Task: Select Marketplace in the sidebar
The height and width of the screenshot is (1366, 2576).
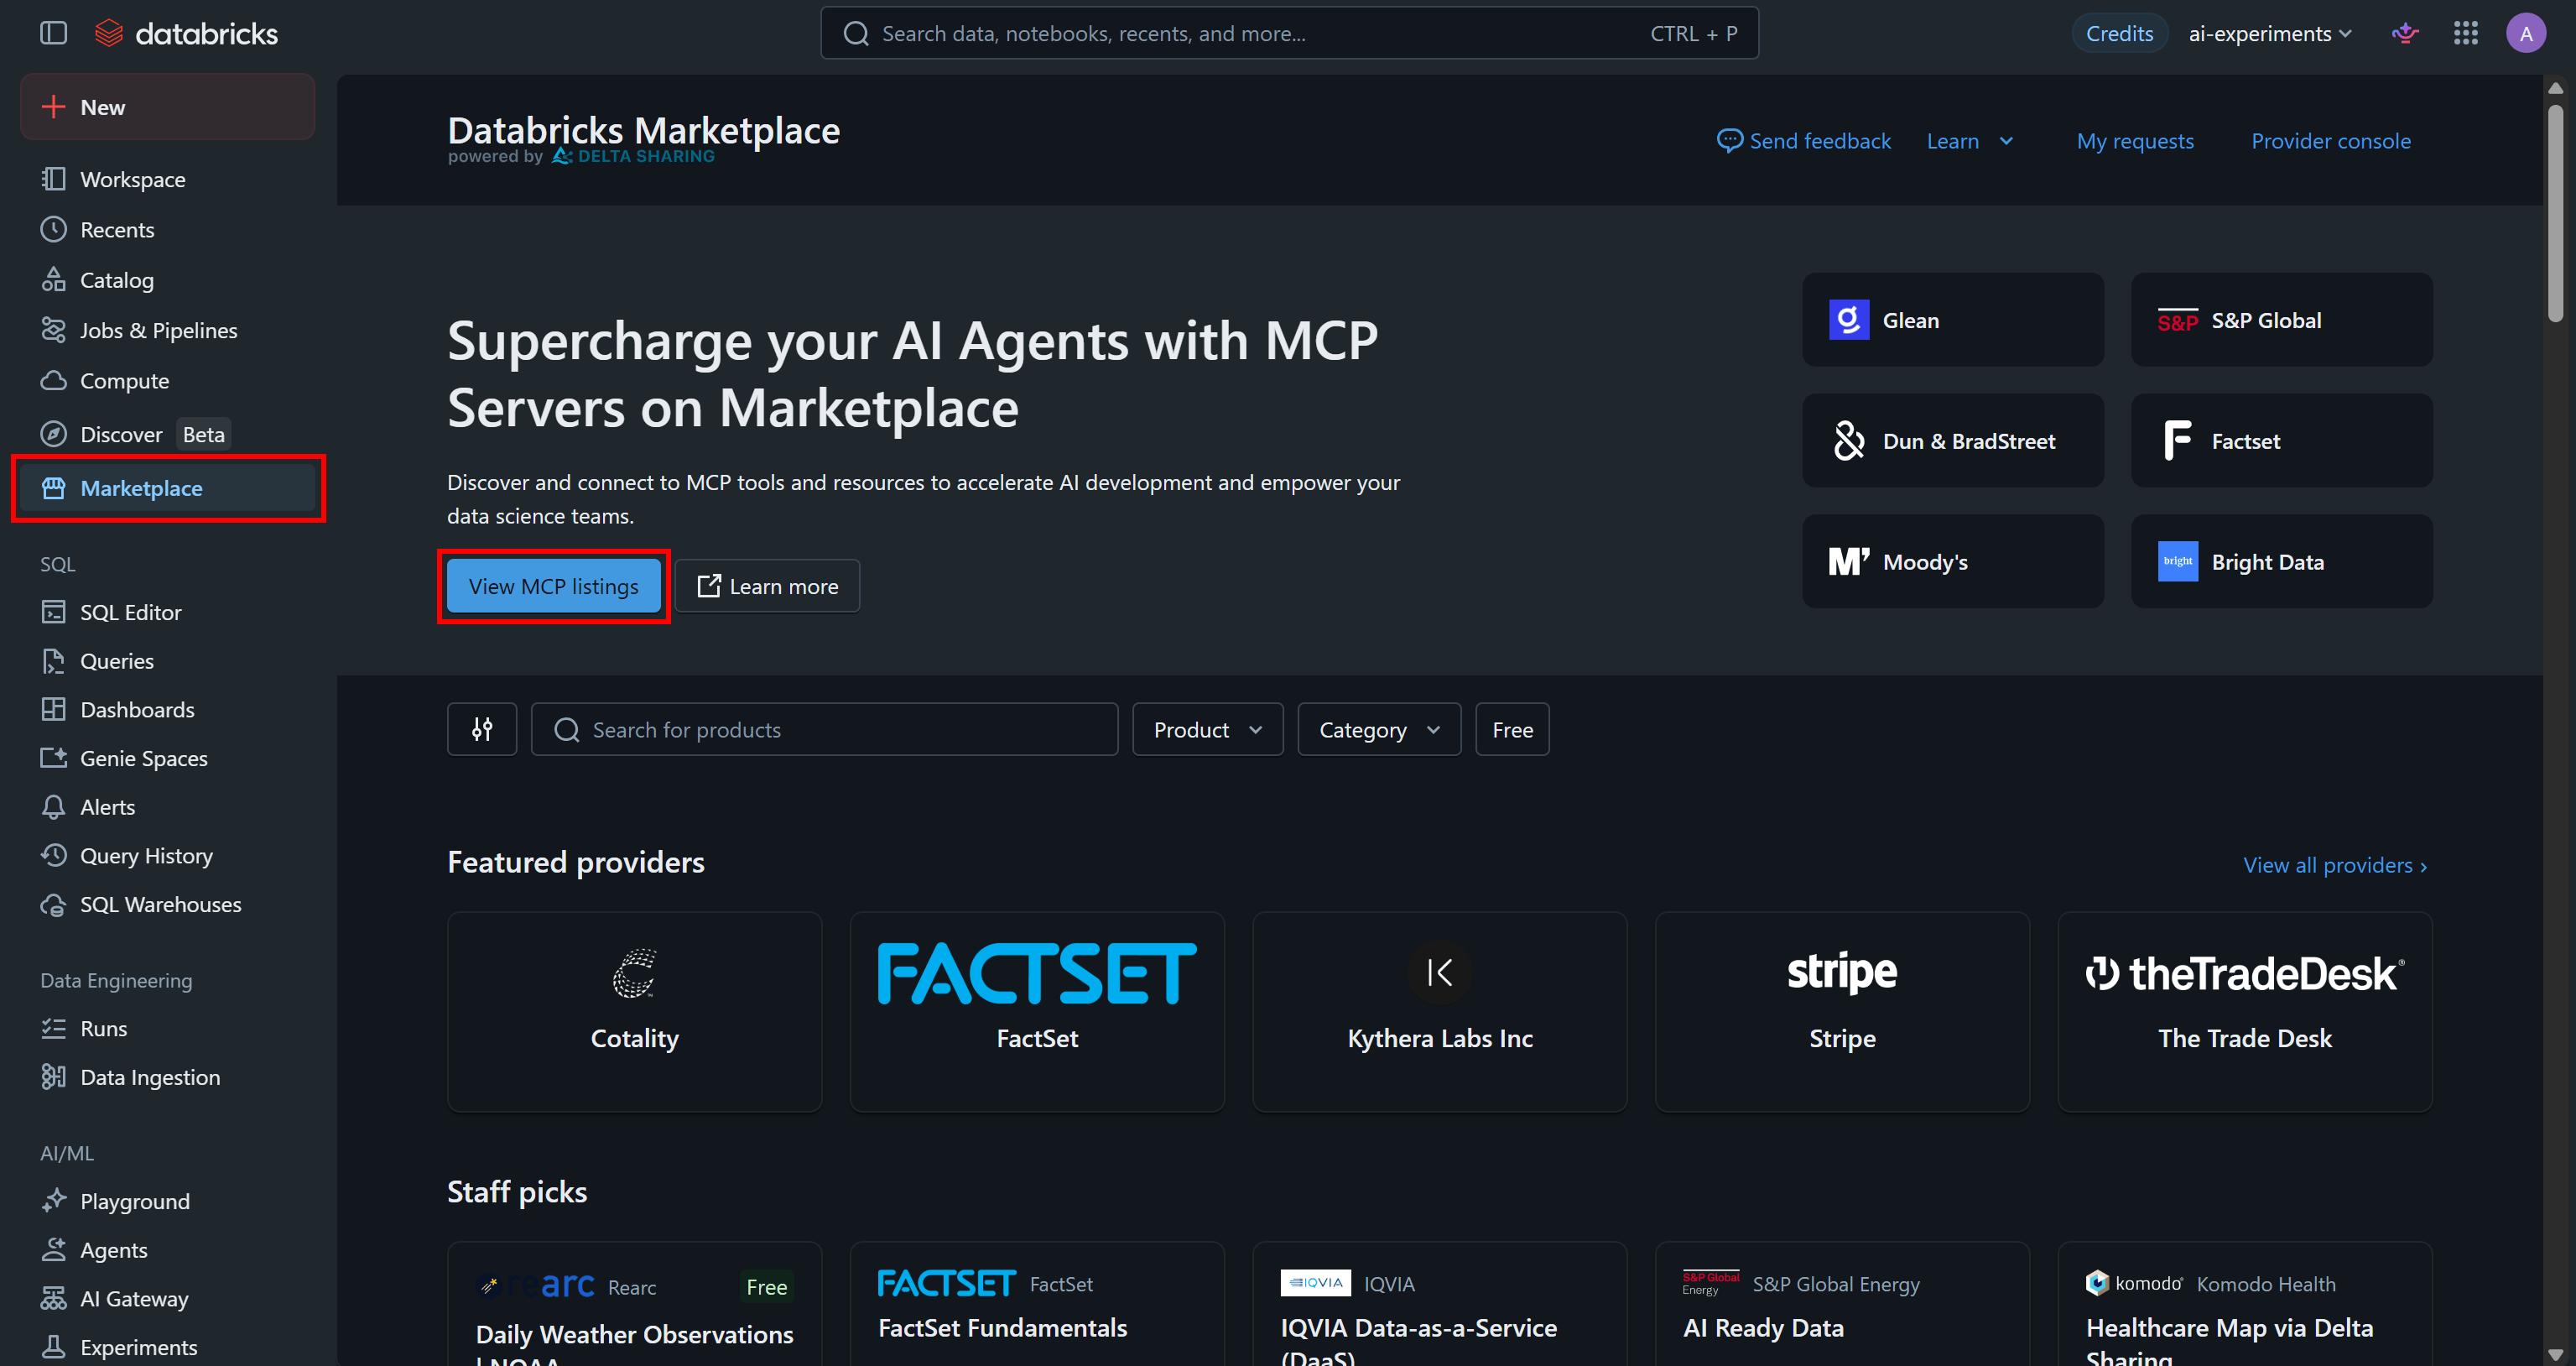Action: [x=168, y=488]
